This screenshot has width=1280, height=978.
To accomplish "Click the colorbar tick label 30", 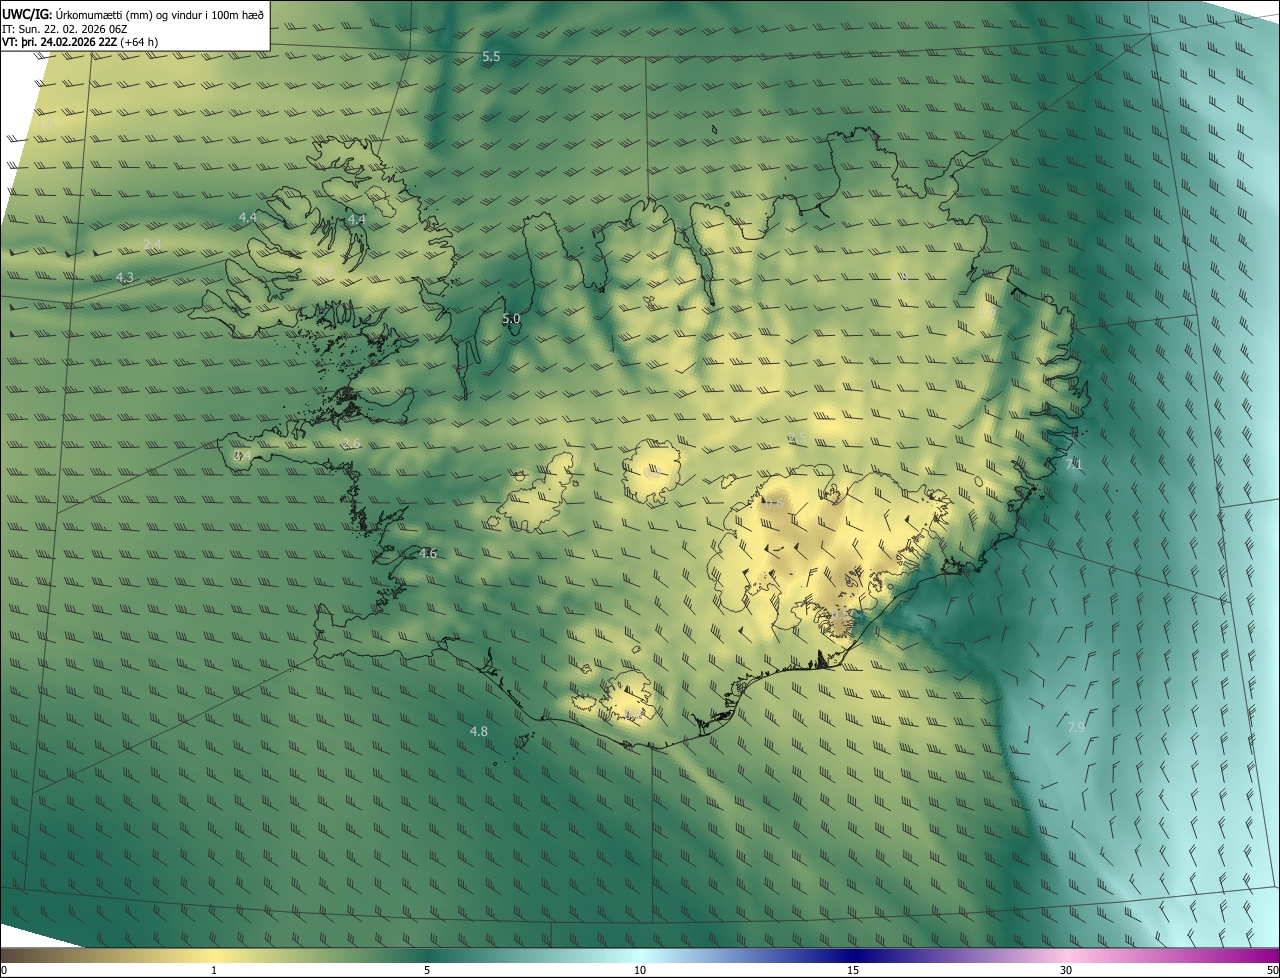I will pyautogui.click(x=1066, y=970).
